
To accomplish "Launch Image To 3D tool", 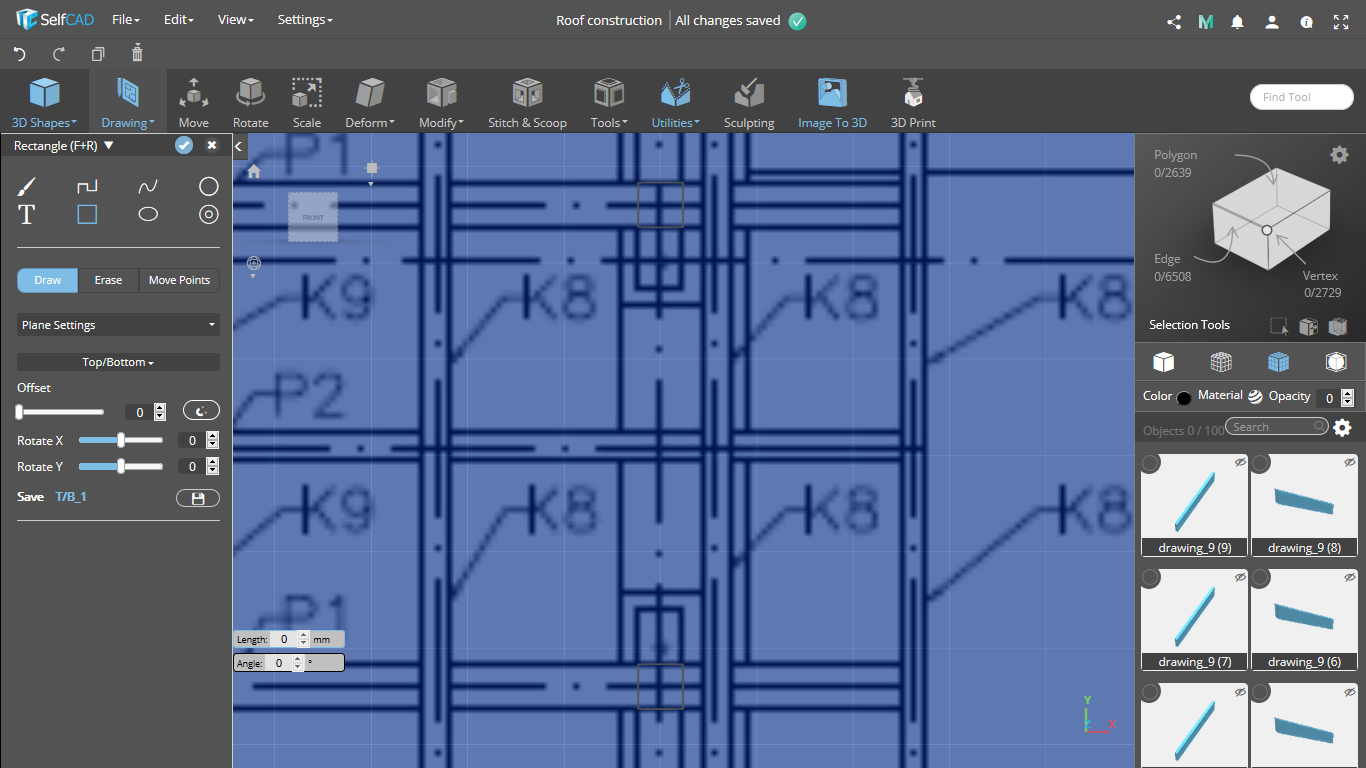I will [832, 103].
